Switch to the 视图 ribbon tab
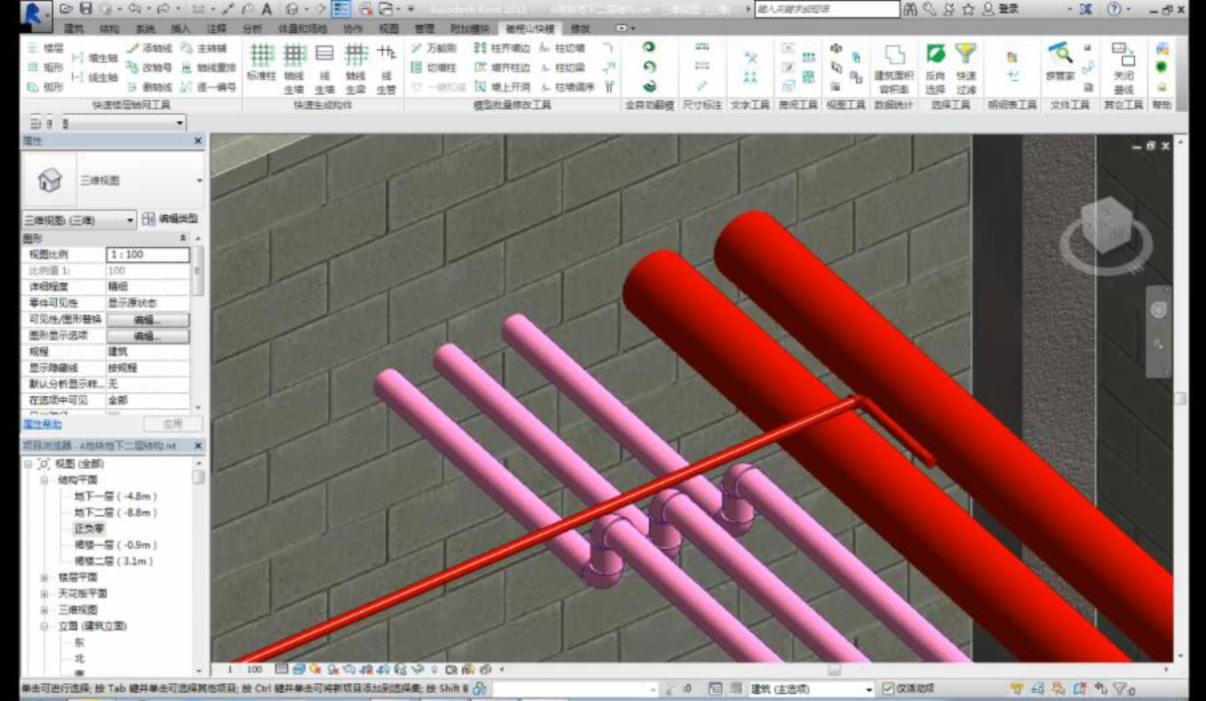This screenshot has height=701, width=1206. 389,29
